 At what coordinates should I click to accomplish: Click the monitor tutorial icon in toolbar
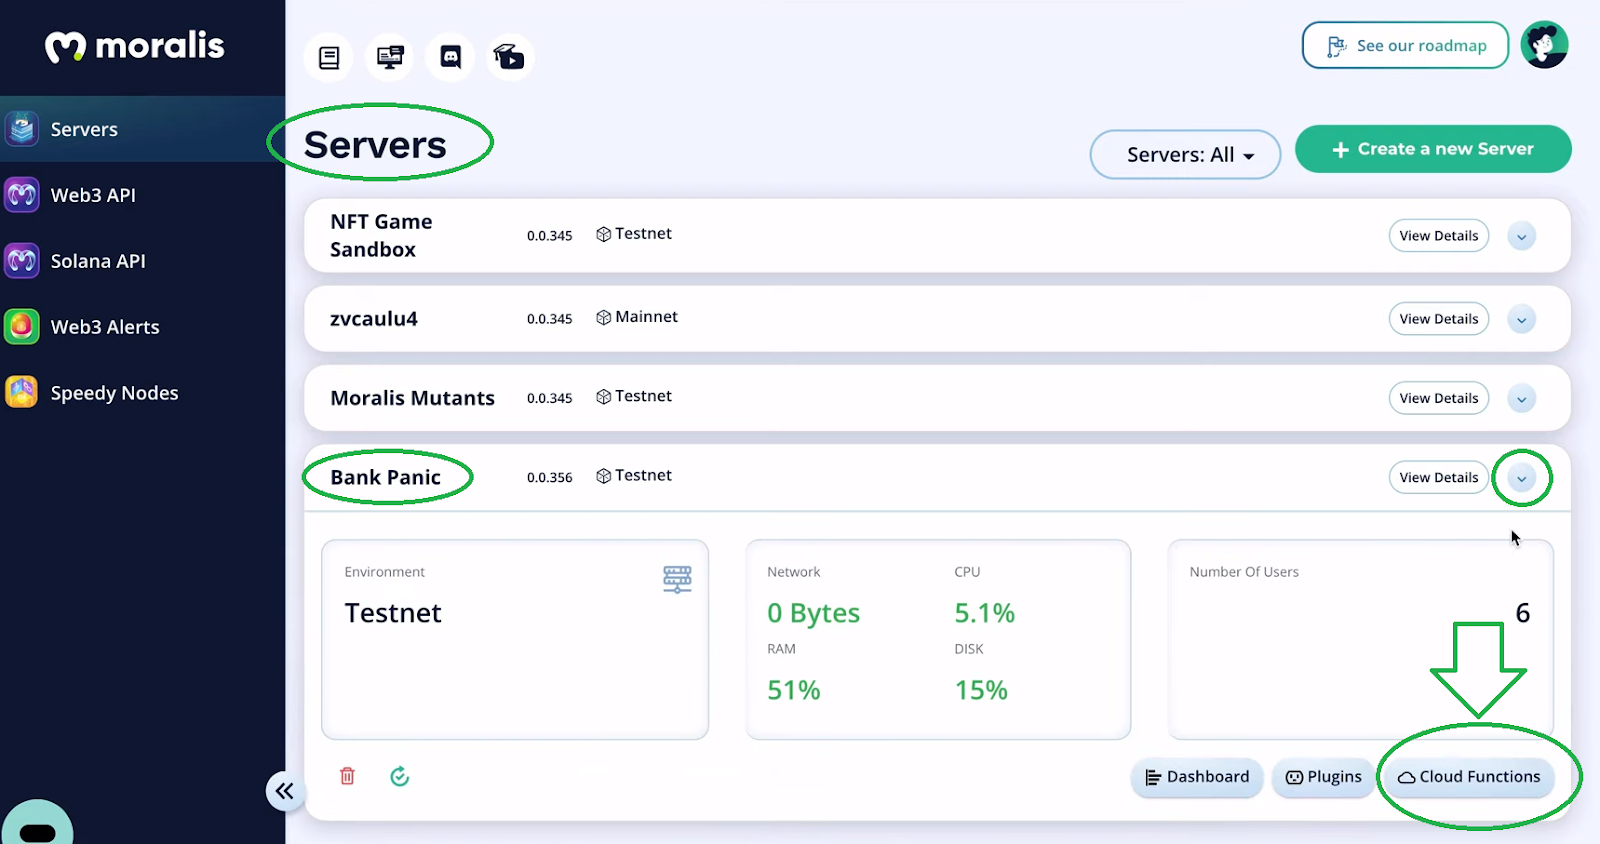[x=390, y=57]
